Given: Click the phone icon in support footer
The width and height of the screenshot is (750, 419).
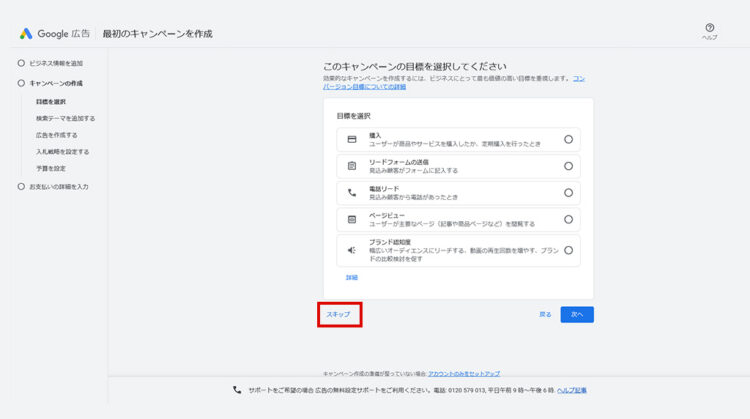Looking at the screenshot, I should [237, 390].
